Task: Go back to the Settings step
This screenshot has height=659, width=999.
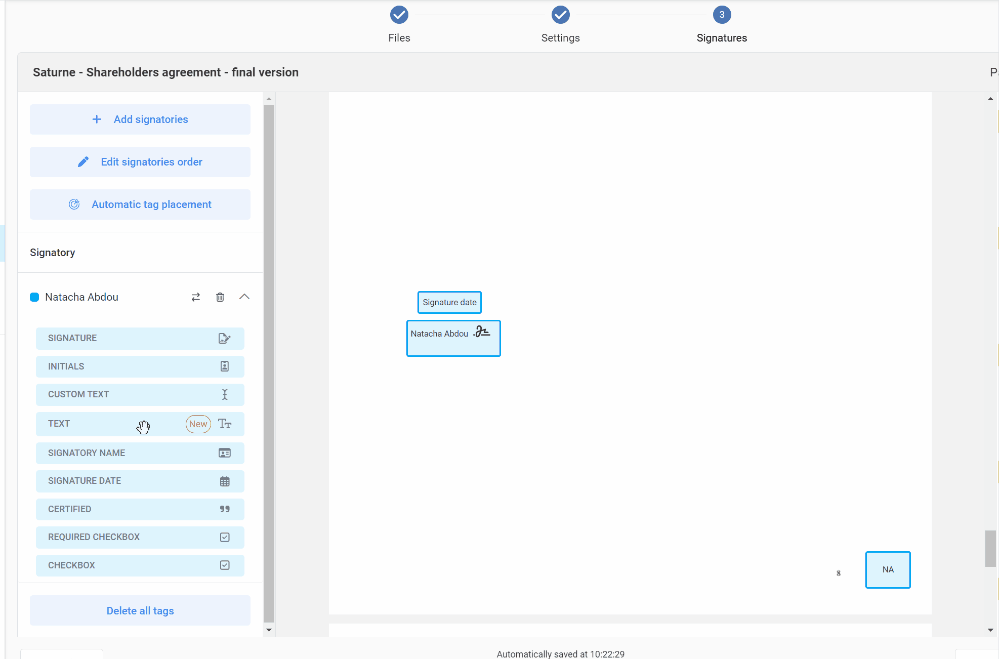Action: tap(561, 15)
